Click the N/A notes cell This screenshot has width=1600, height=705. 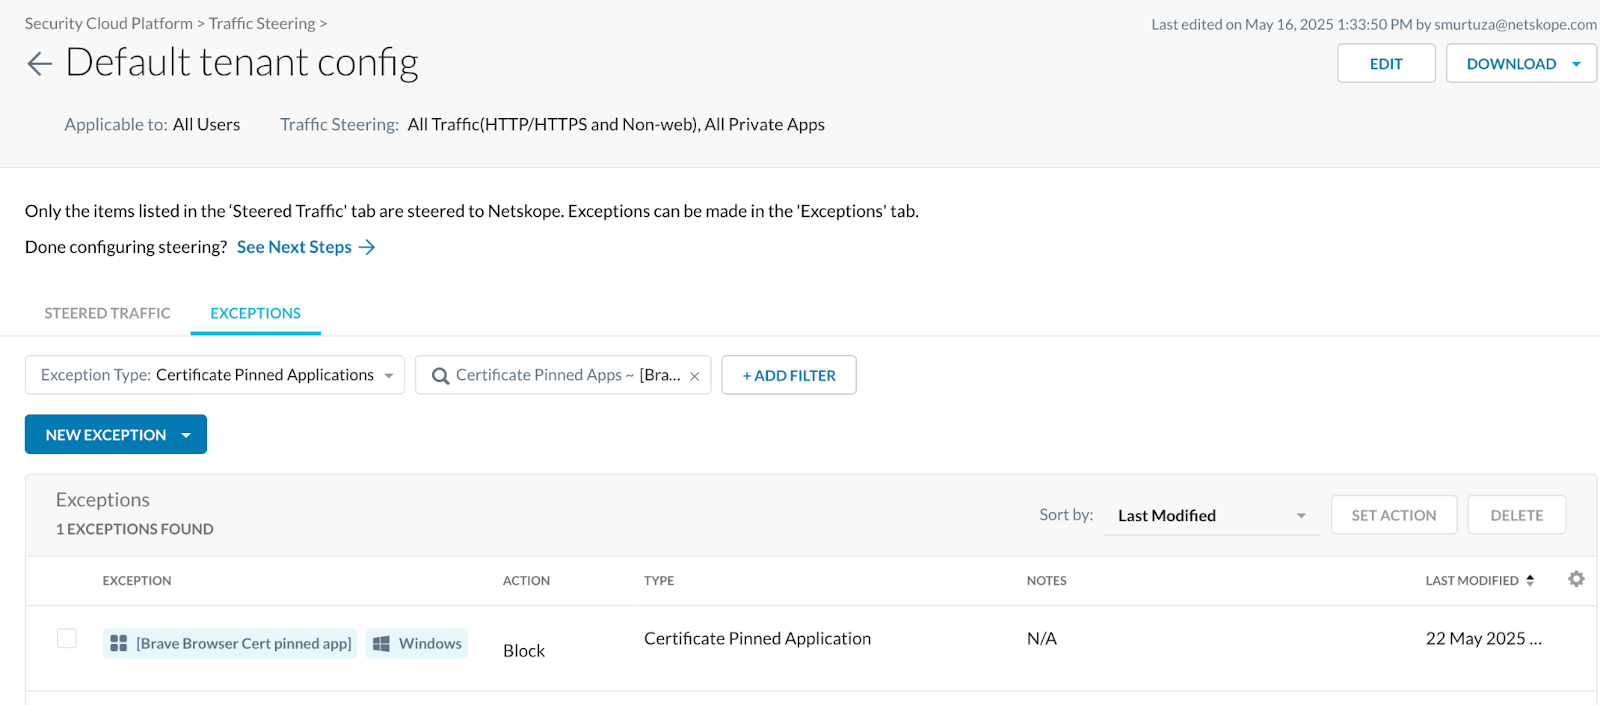(1042, 638)
